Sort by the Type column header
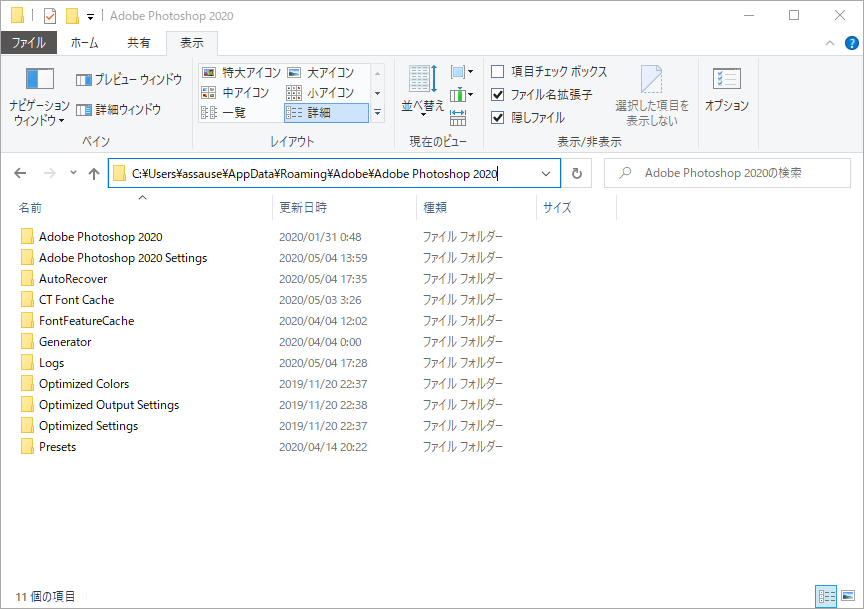Image resolution: width=864 pixels, height=609 pixels. tap(476, 208)
